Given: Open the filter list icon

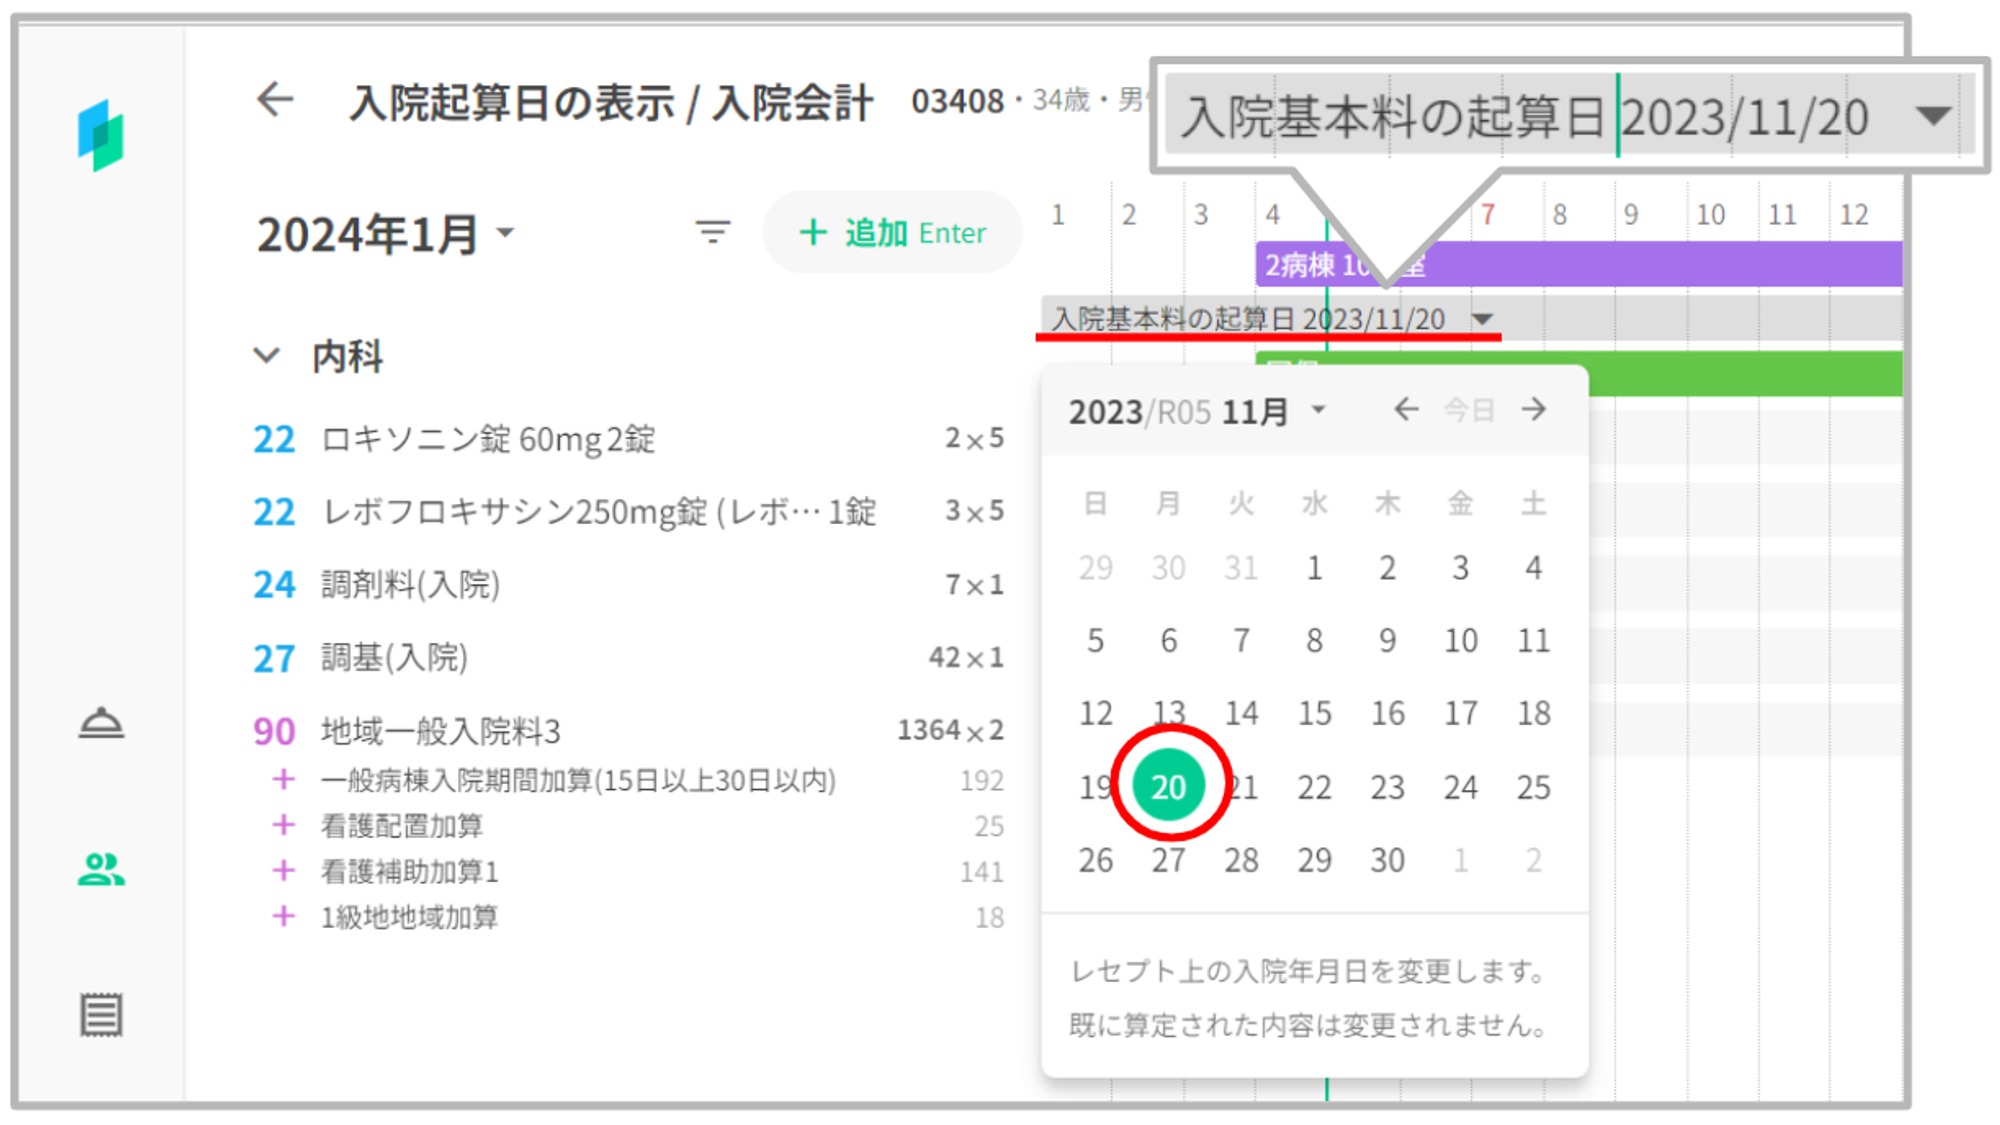Looking at the screenshot, I should click(712, 232).
